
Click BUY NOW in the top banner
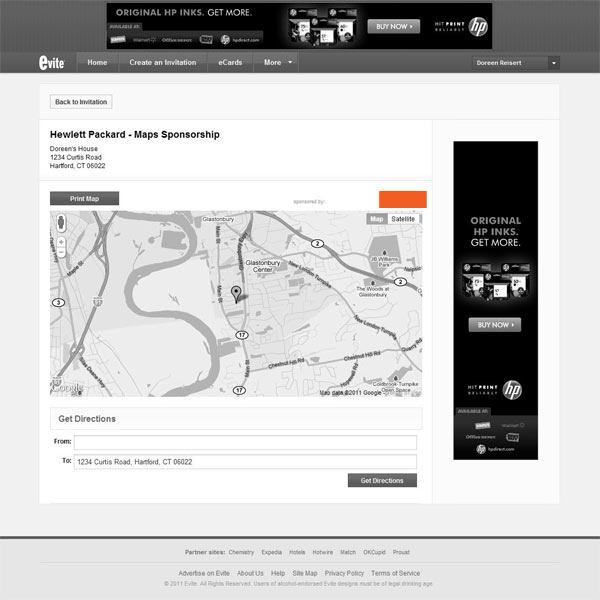(394, 26)
